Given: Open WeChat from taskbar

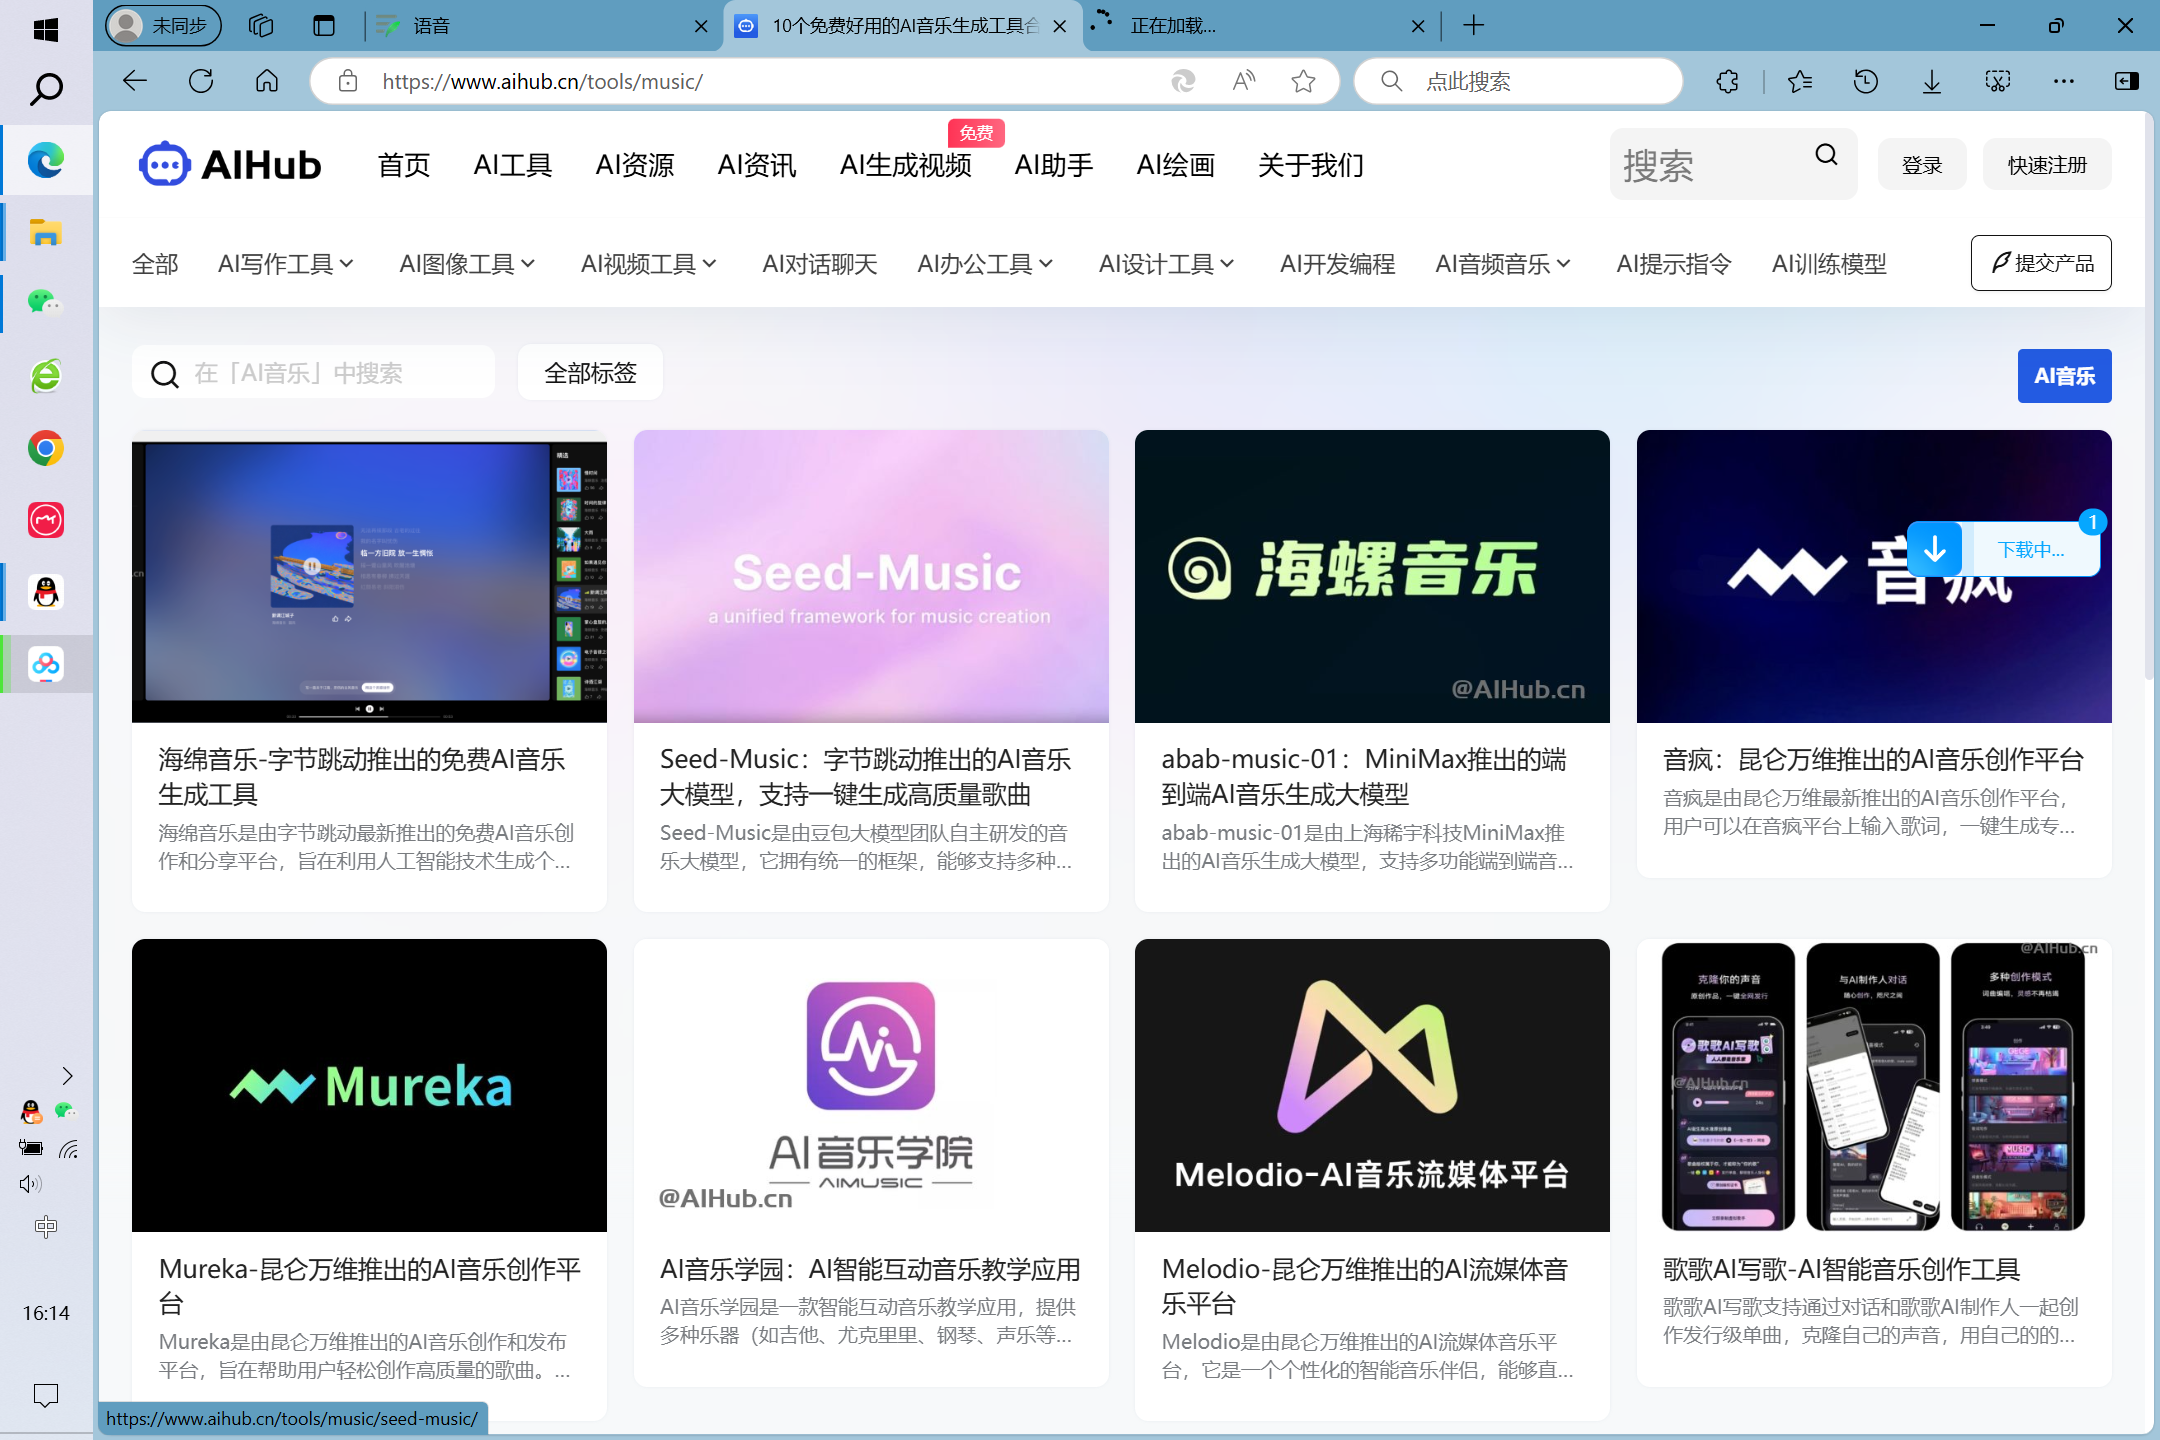Looking at the screenshot, I should pyautogui.click(x=46, y=302).
